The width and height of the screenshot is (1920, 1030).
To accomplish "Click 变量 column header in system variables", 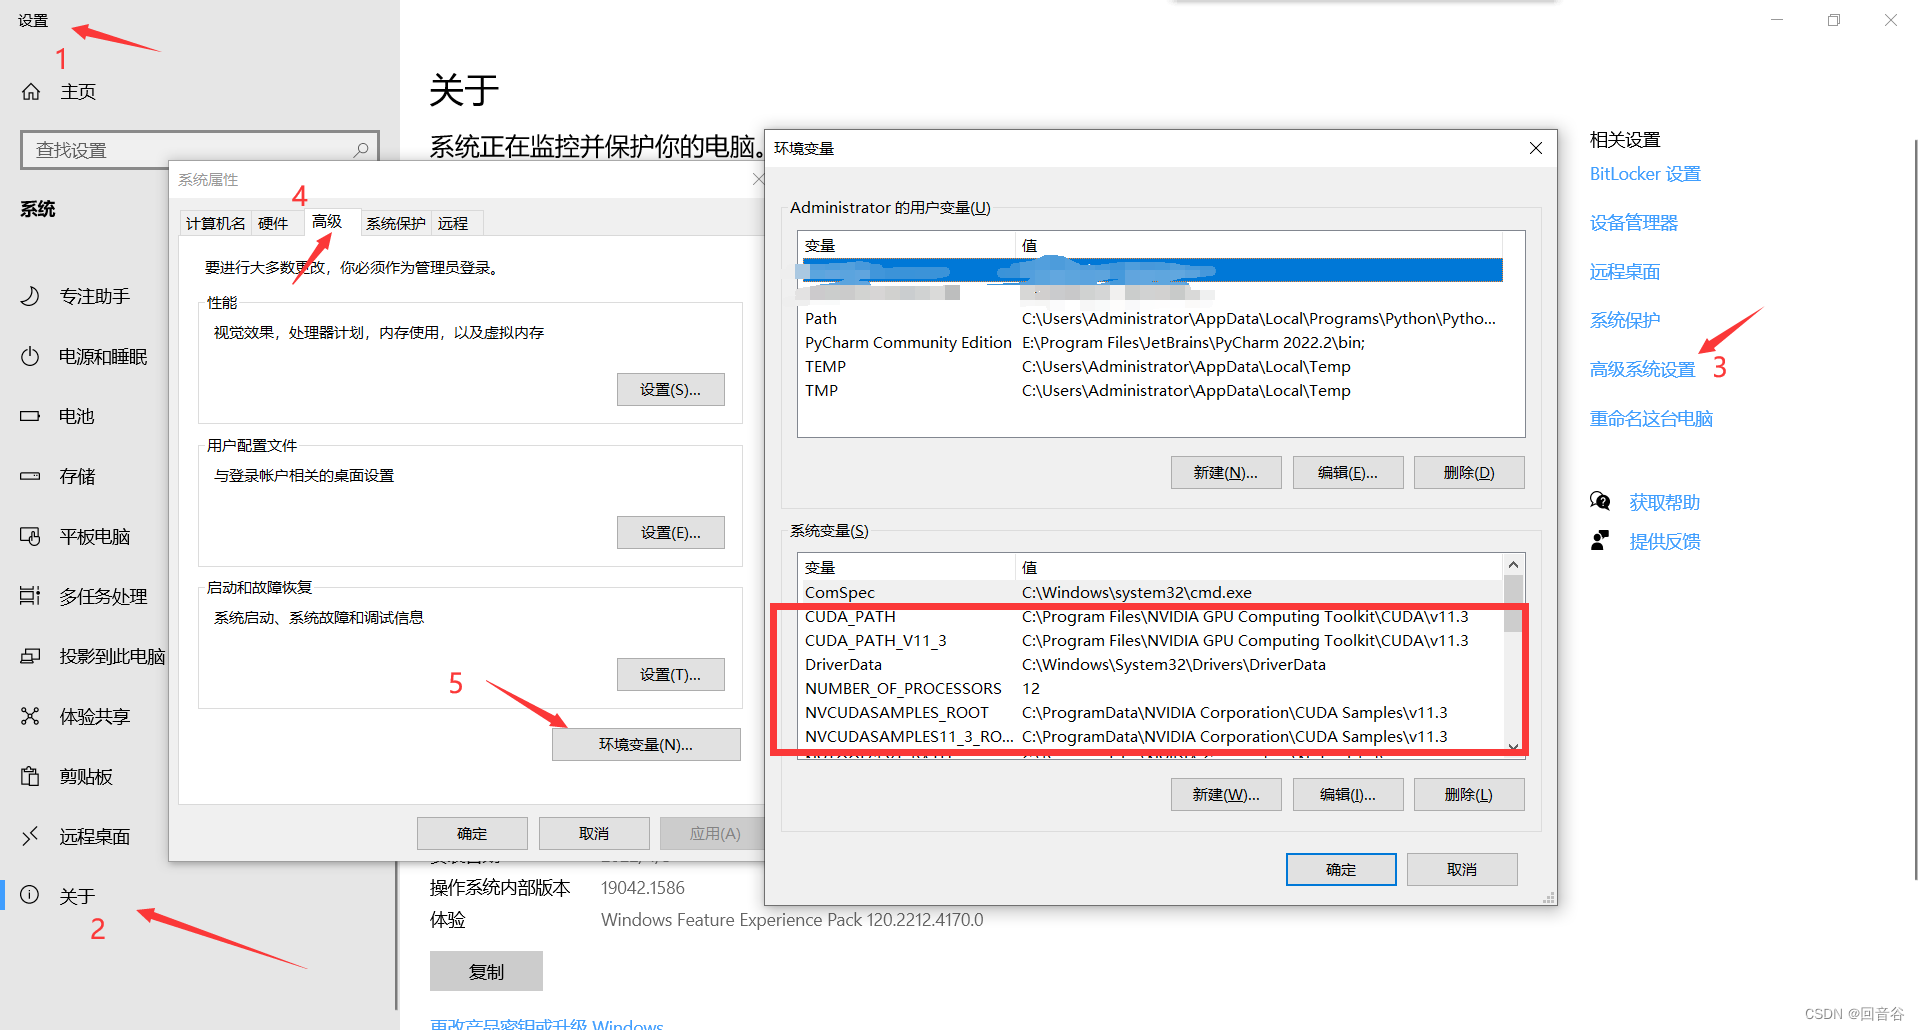I will pos(907,567).
